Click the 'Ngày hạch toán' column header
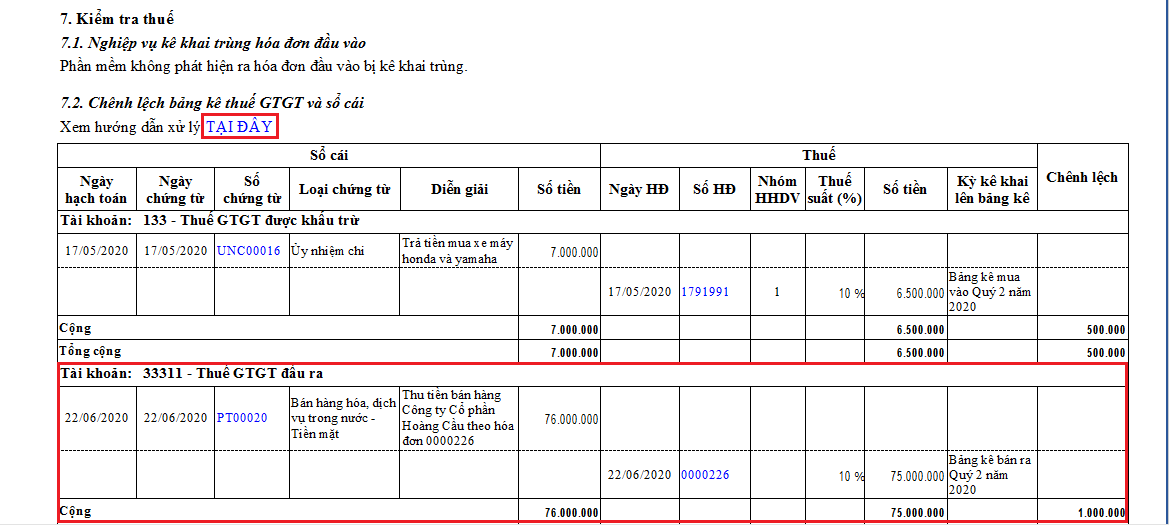This screenshot has height=525, width=1169. (x=97, y=189)
